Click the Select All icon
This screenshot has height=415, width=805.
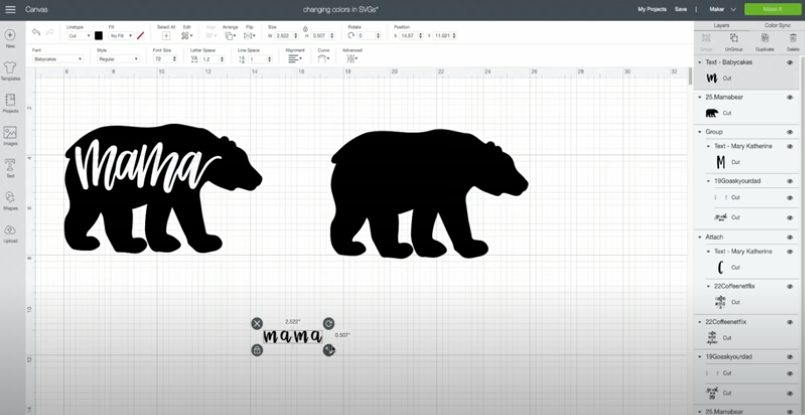click(166, 35)
